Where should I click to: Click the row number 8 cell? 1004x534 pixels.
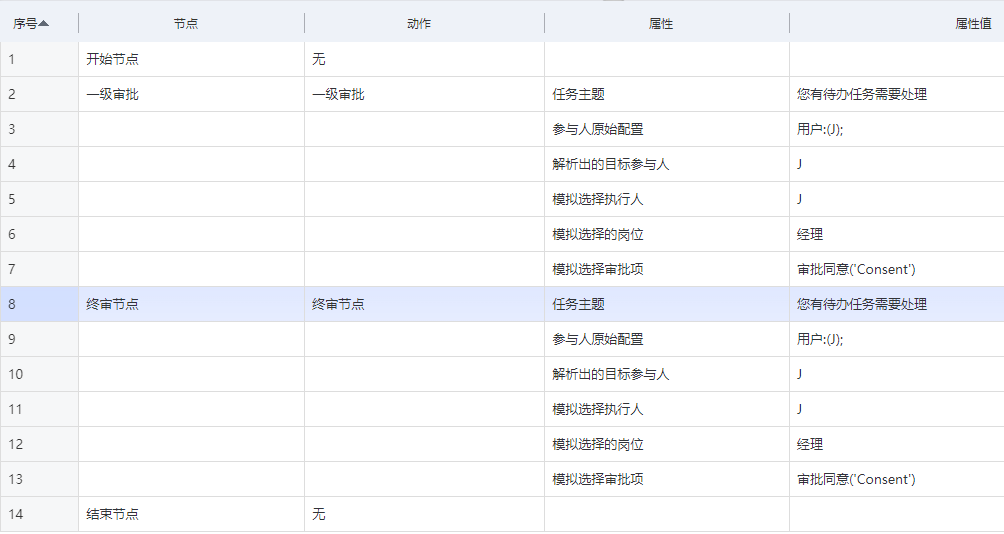click(12, 304)
